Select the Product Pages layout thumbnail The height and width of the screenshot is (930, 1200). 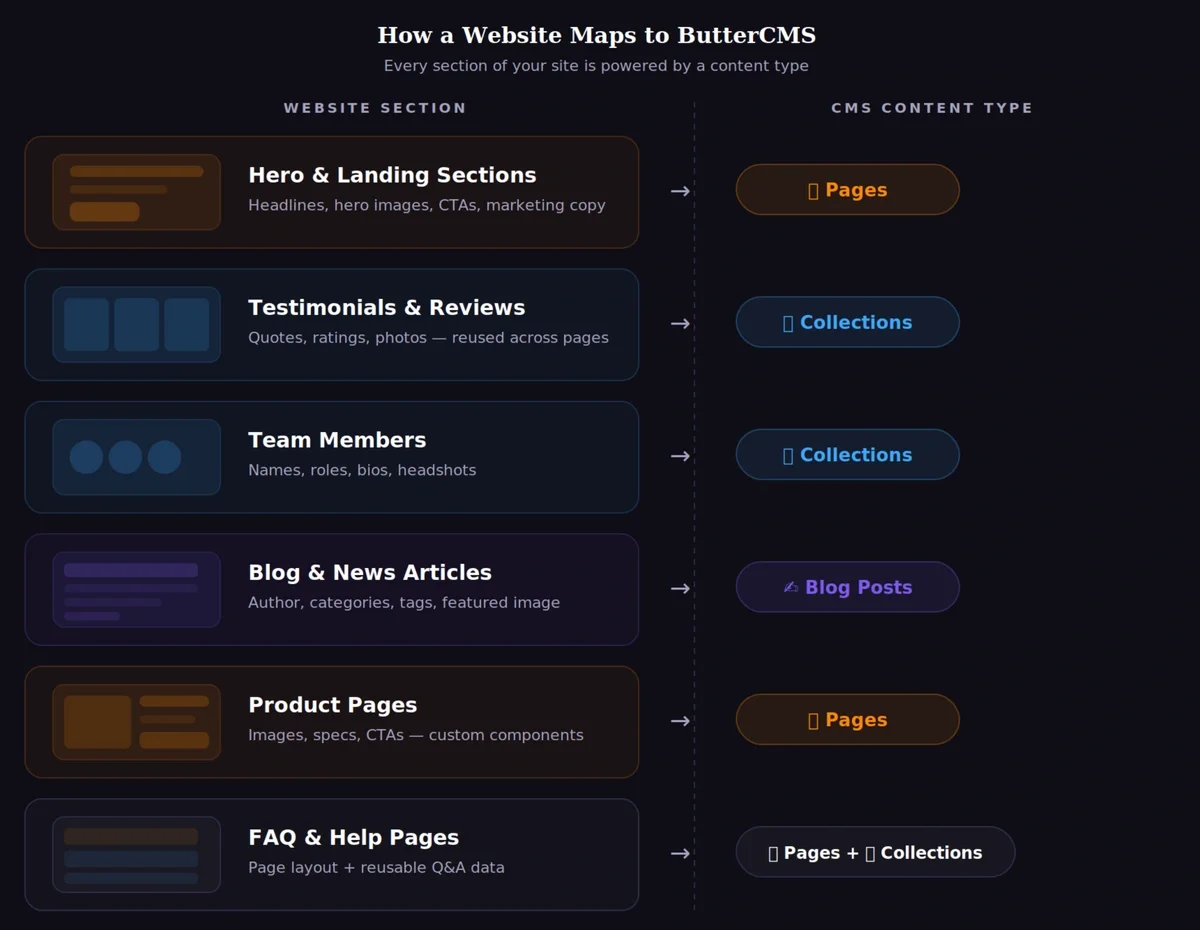136,722
